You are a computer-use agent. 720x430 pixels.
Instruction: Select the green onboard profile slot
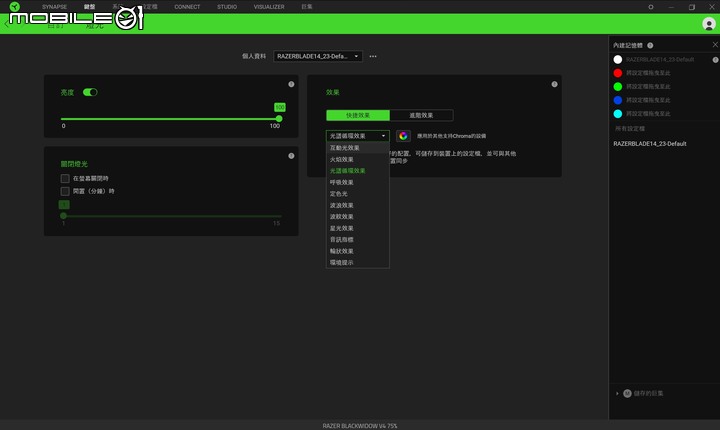(x=618, y=86)
